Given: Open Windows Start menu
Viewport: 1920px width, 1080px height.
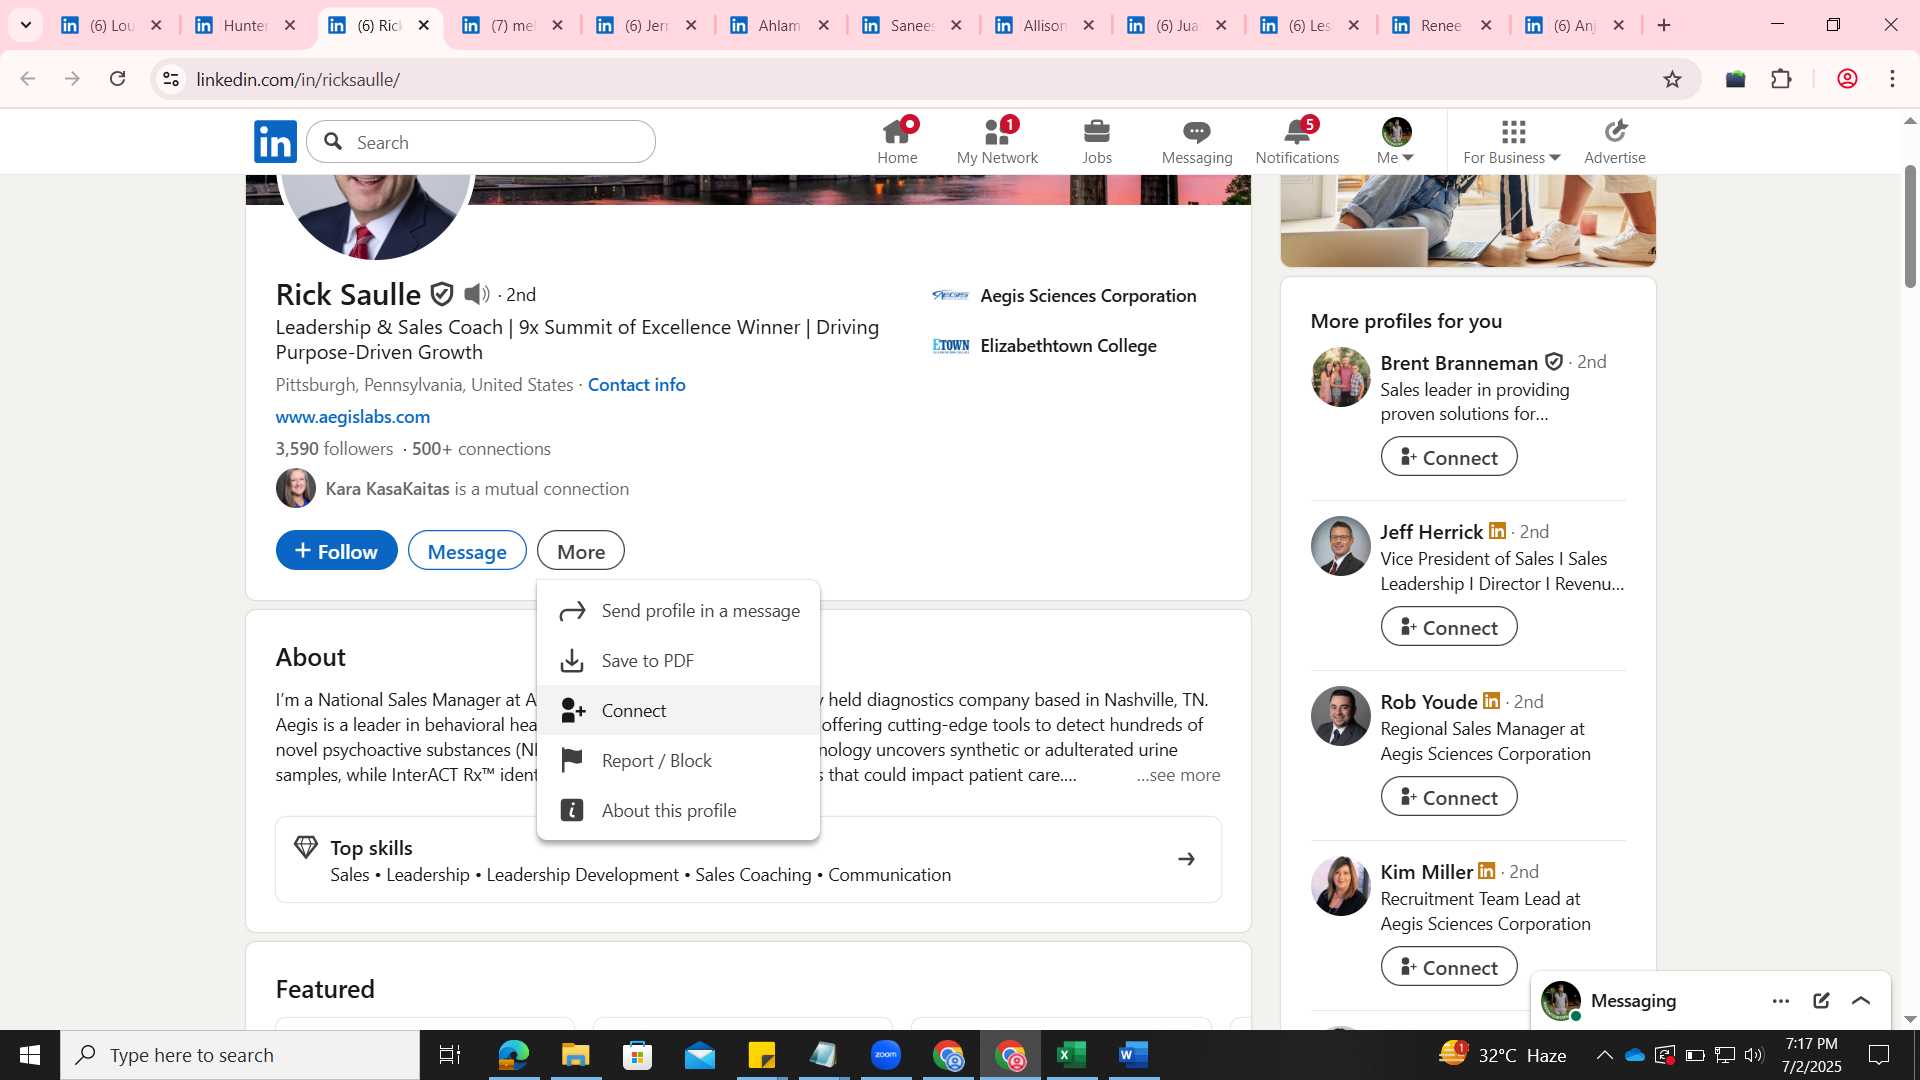Looking at the screenshot, I should (x=29, y=1055).
